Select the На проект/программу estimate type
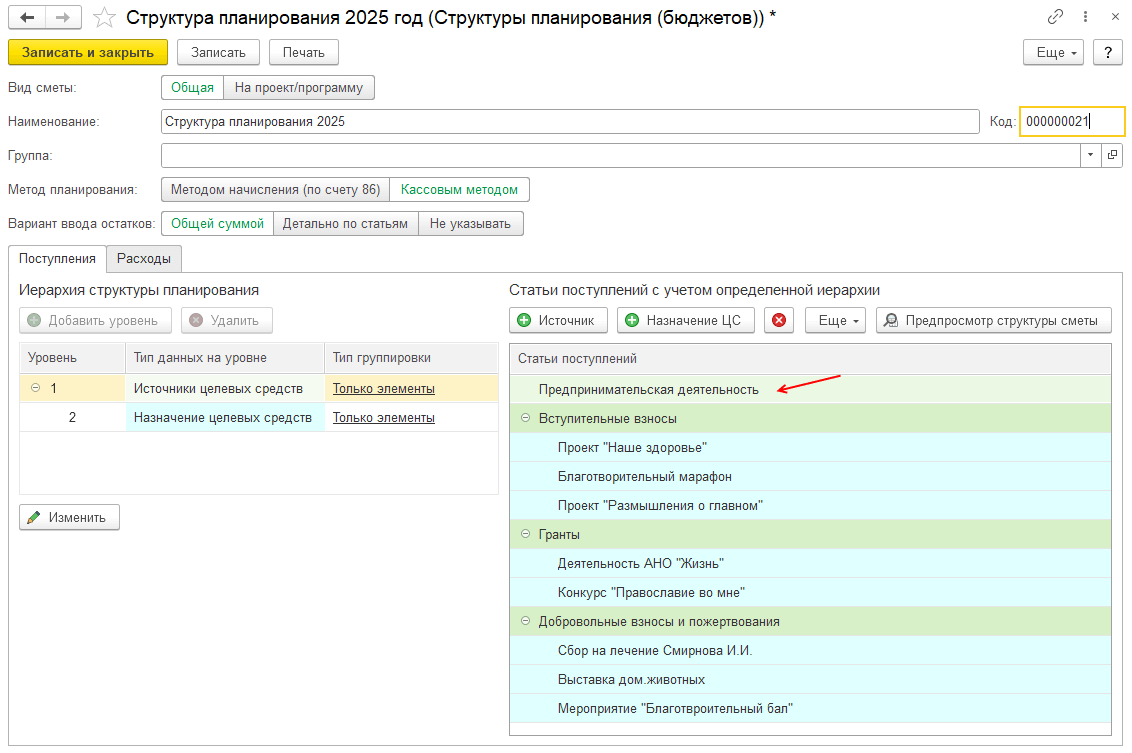The height and width of the screenshot is (753, 1132). click(x=299, y=88)
